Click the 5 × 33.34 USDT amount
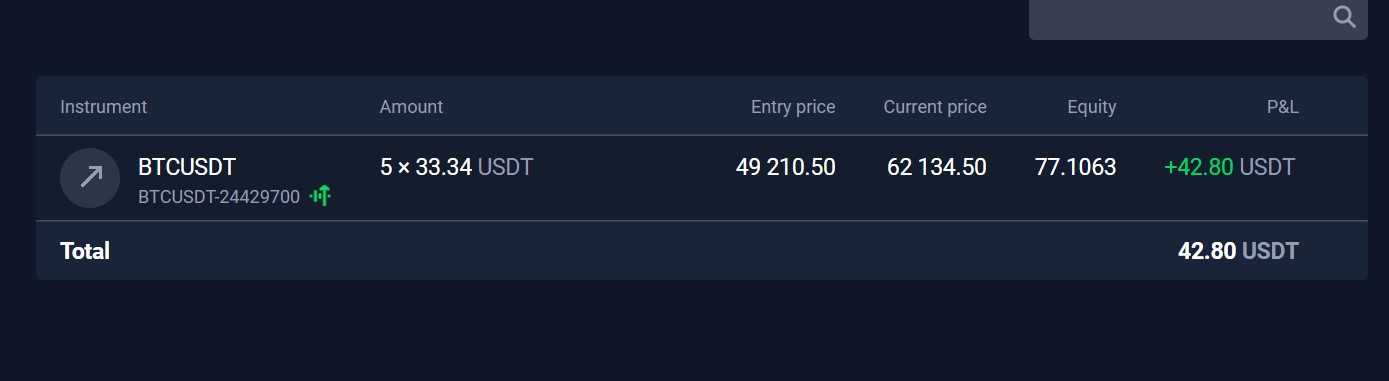The width and height of the screenshot is (1389, 381). [457, 167]
